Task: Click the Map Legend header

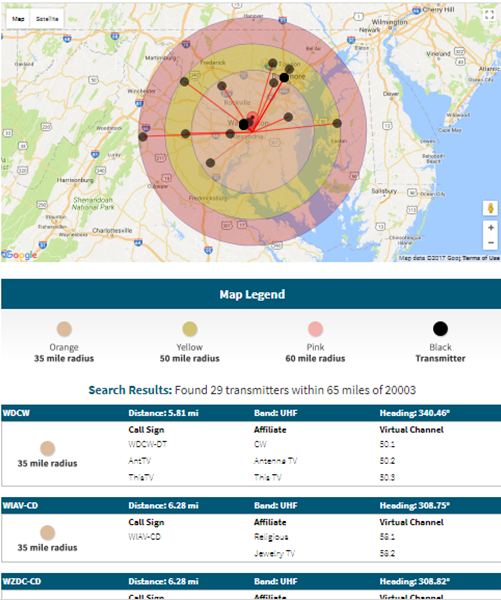Action: pyautogui.click(x=252, y=294)
